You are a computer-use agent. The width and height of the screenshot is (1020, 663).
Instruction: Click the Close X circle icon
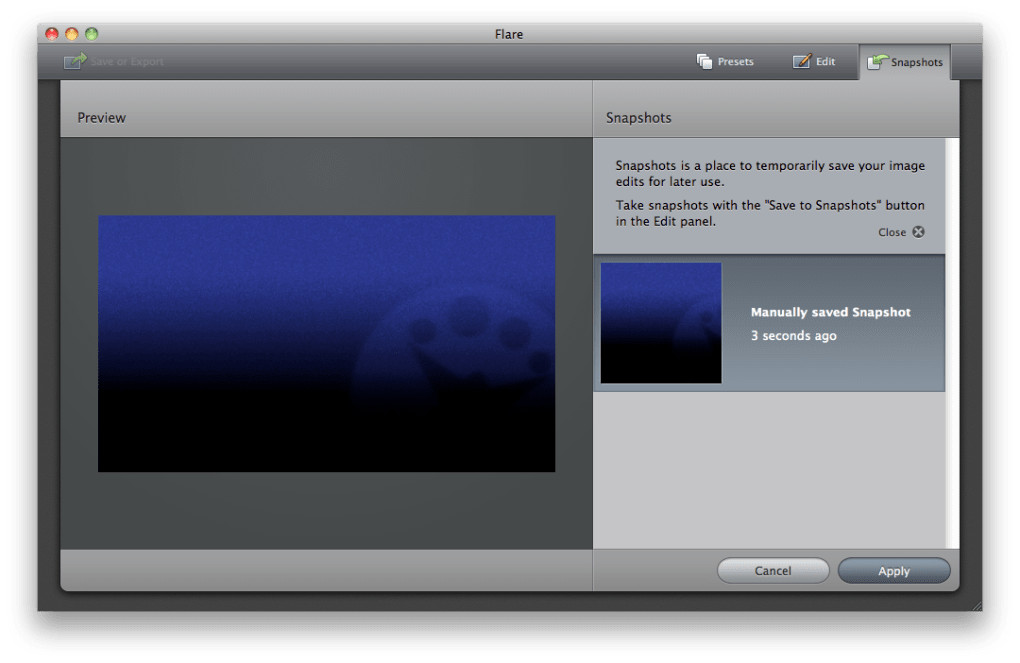918,232
